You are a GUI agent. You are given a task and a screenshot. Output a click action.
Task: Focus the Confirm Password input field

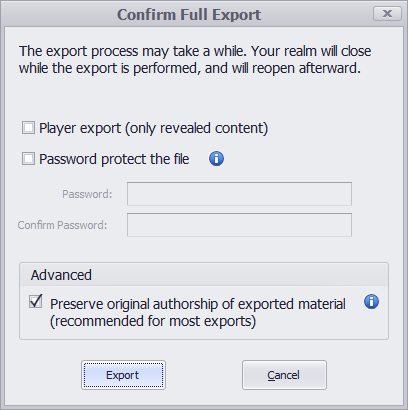click(239, 225)
